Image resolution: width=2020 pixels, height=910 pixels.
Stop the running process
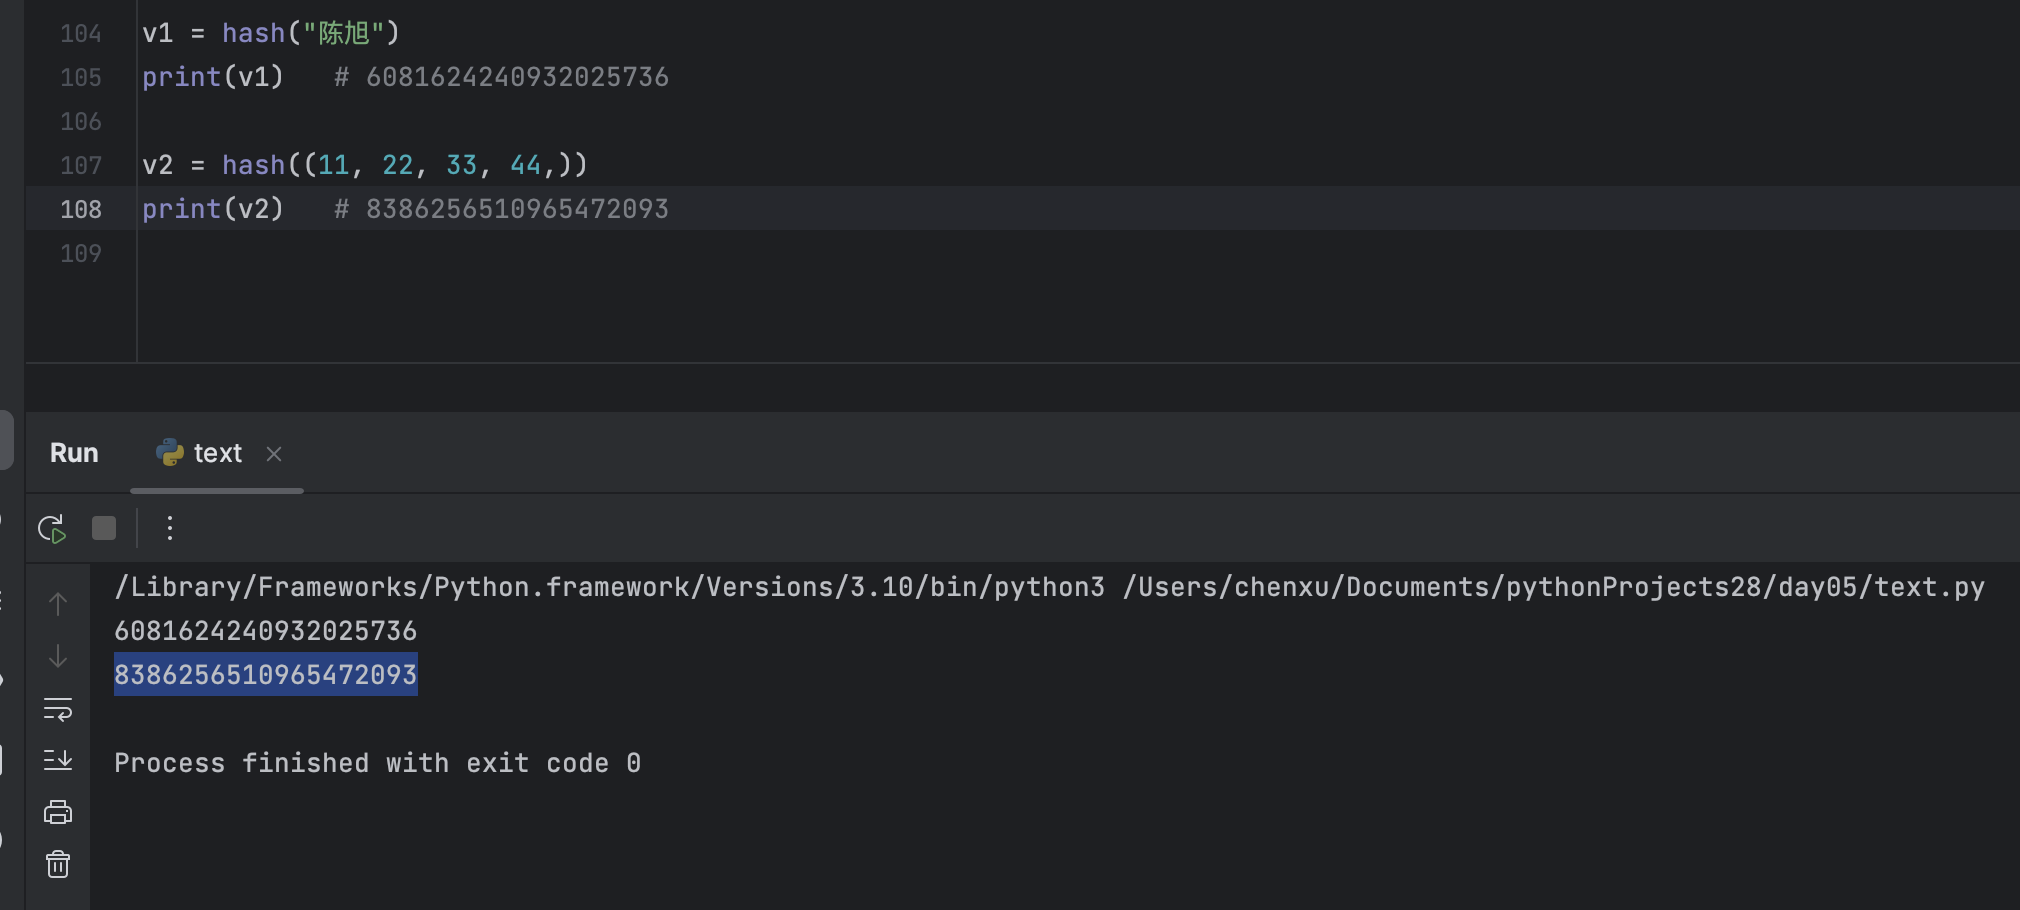[104, 528]
